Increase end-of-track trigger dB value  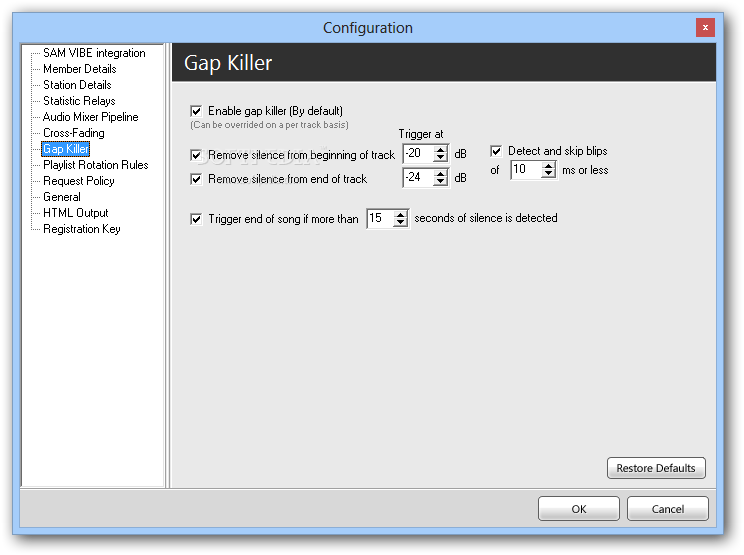(441, 174)
